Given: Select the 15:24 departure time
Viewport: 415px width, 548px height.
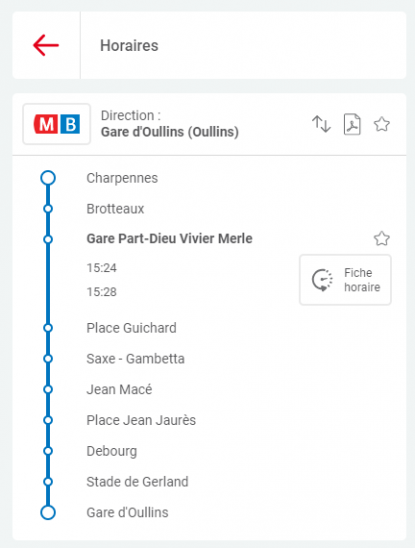Looking at the screenshot, I should (101, 268).
